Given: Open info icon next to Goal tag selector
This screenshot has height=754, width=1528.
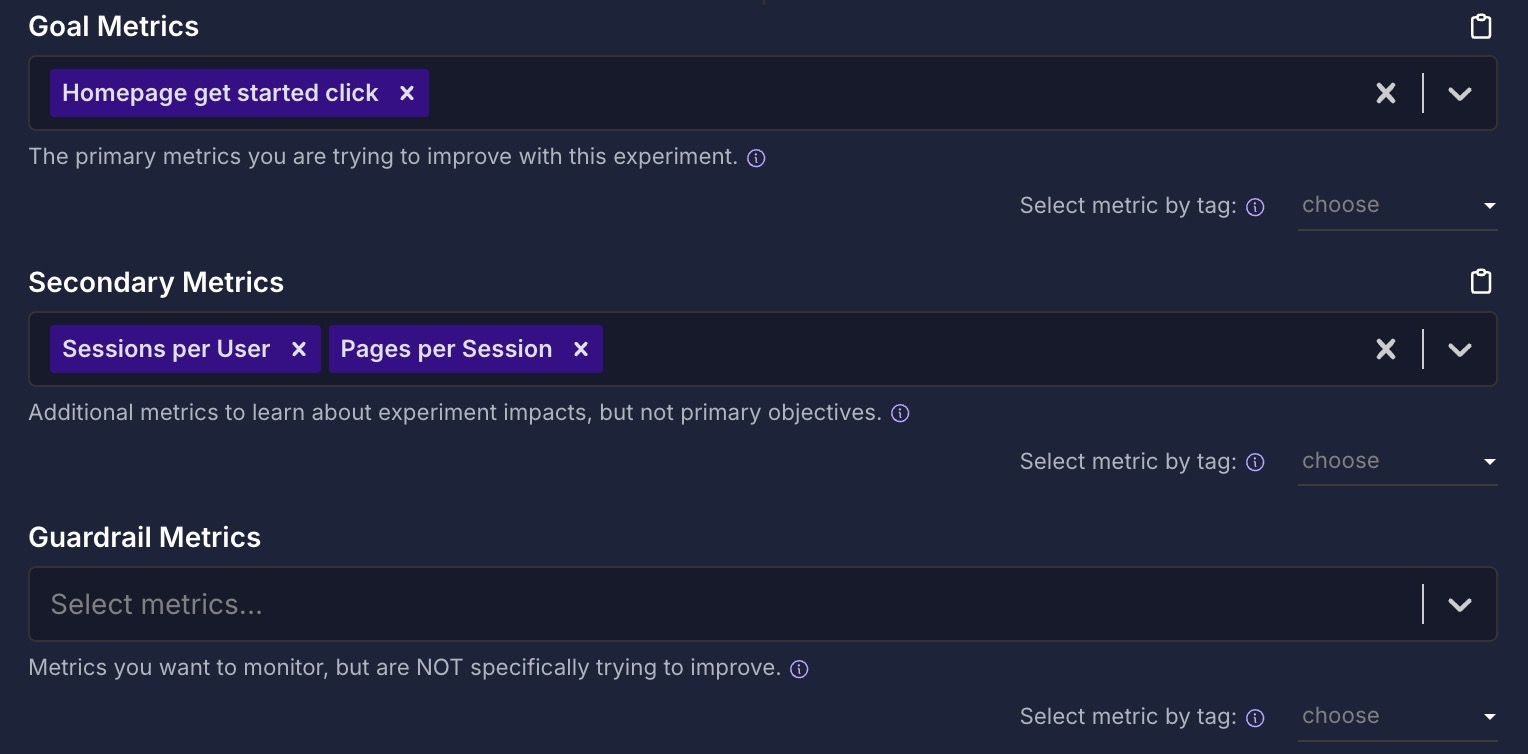Looking at the screenshot, I should pyautogui.click(x=1256, y=207).
